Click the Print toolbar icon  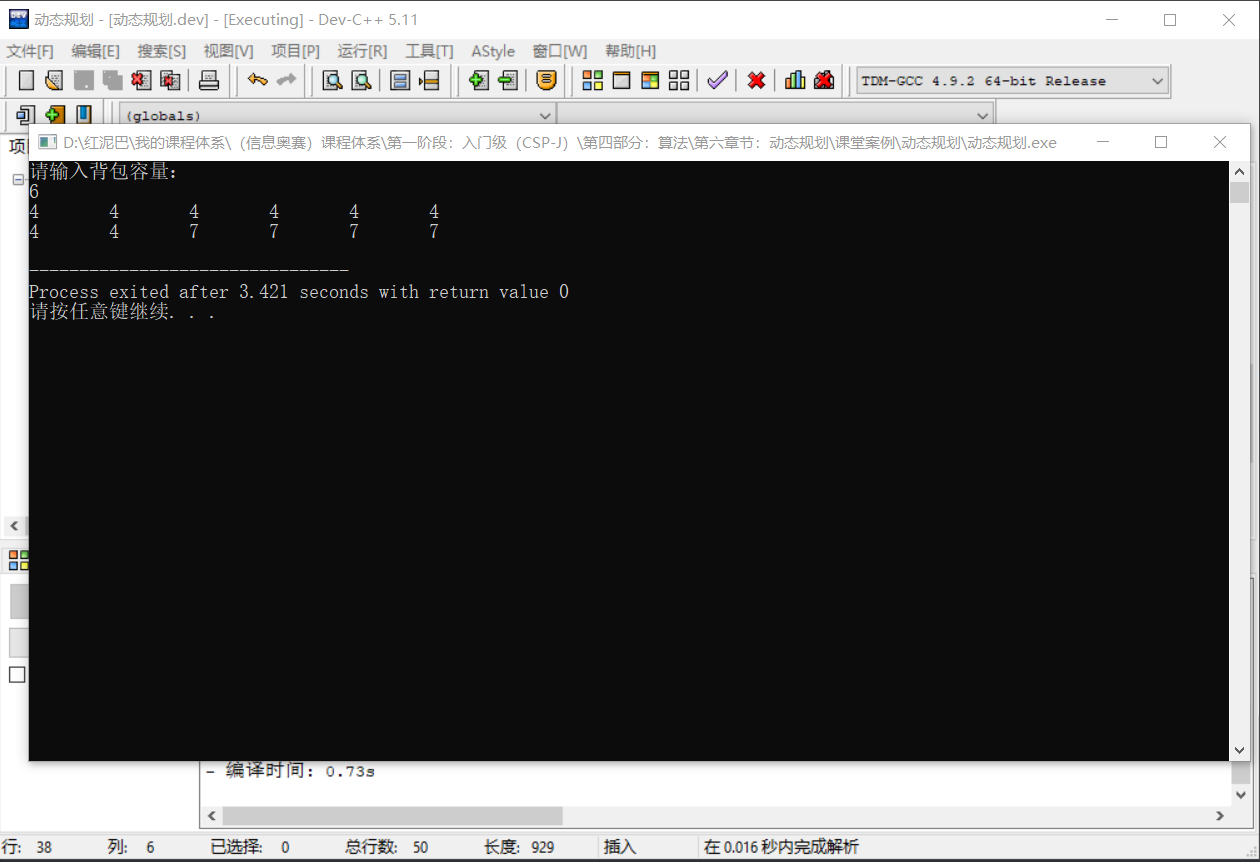208,81
